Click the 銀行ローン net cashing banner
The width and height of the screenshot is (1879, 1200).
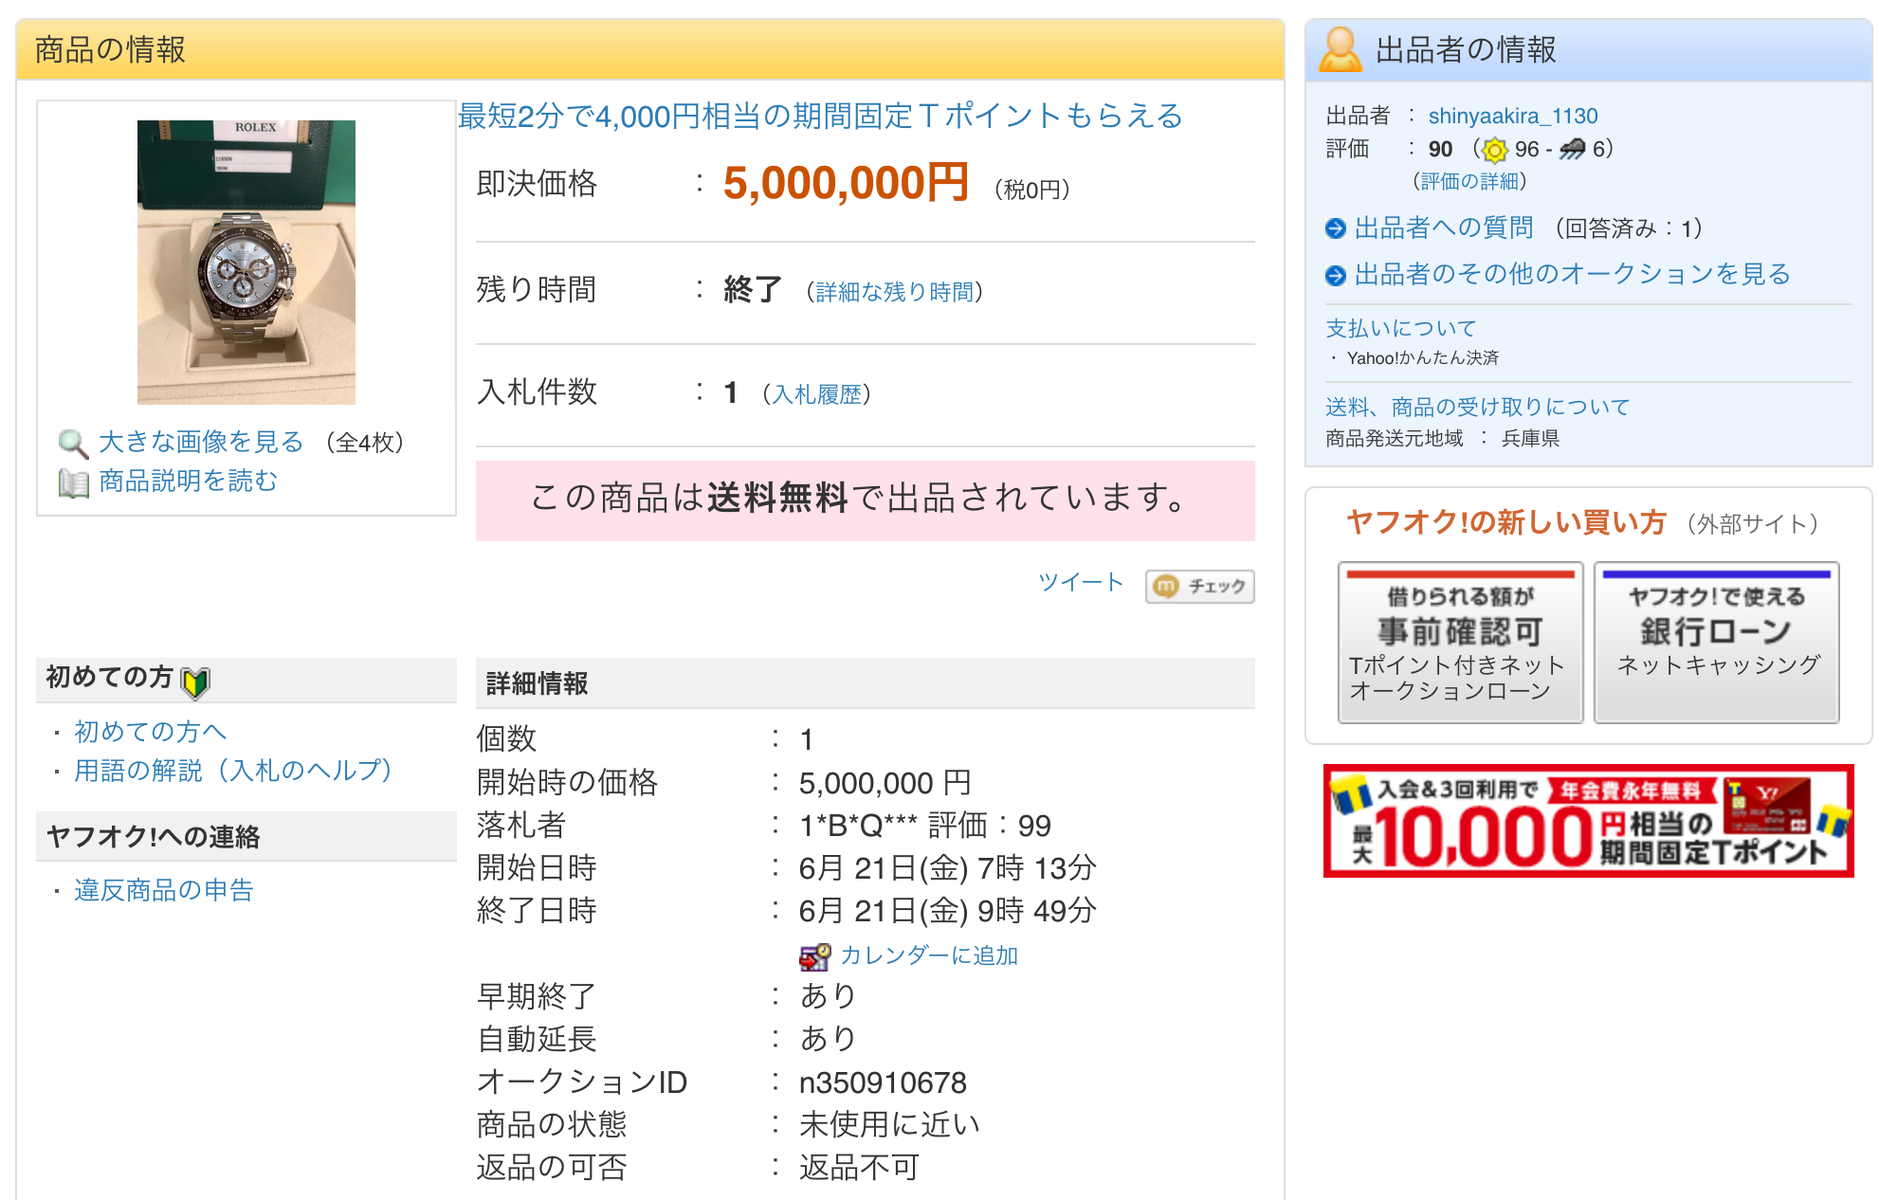1717,642
